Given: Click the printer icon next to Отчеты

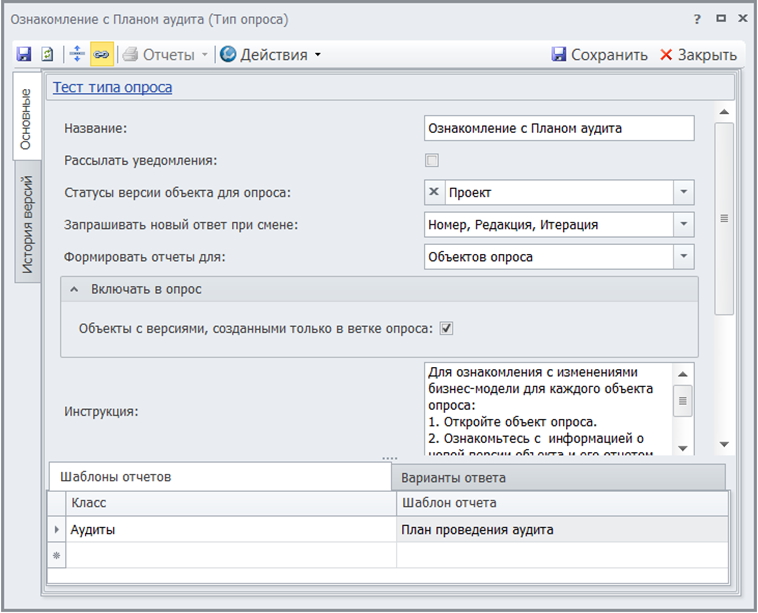Looking at the screenshot, I should point(130,54).
